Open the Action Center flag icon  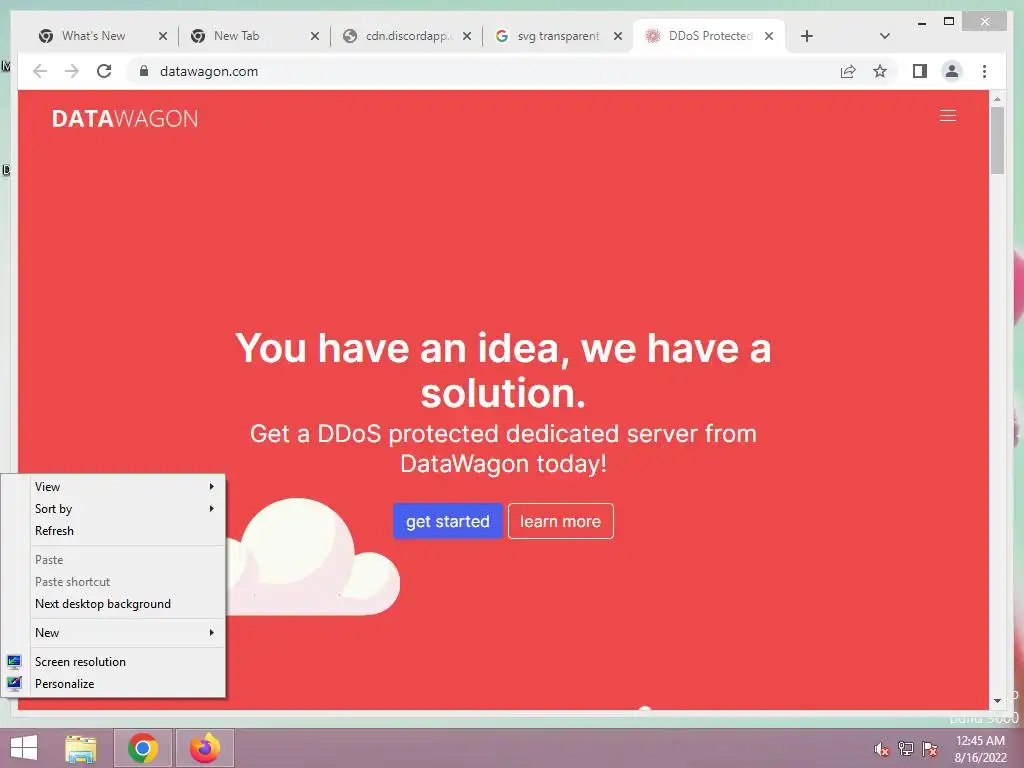click(x=930, y=748)
